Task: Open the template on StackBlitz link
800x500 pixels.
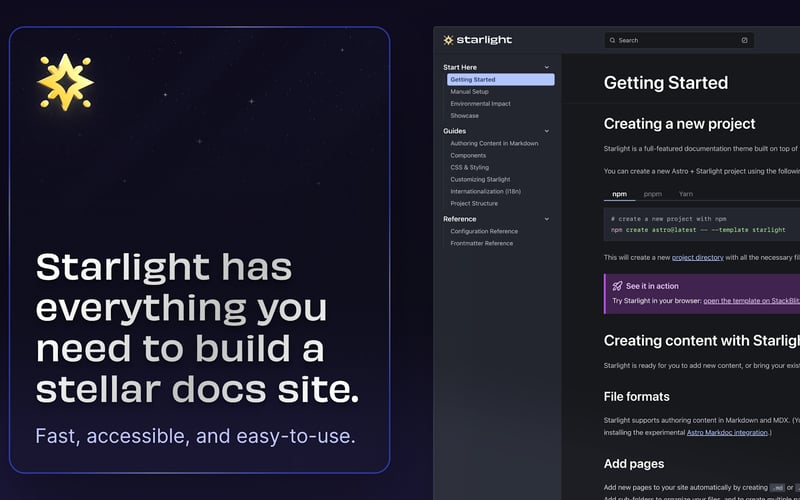Action: (x=752, y=301)
